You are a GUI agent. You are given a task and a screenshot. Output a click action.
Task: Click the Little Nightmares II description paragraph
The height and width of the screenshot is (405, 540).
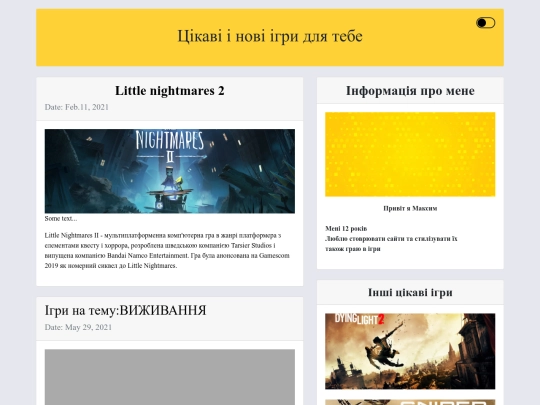pos(167,250)
